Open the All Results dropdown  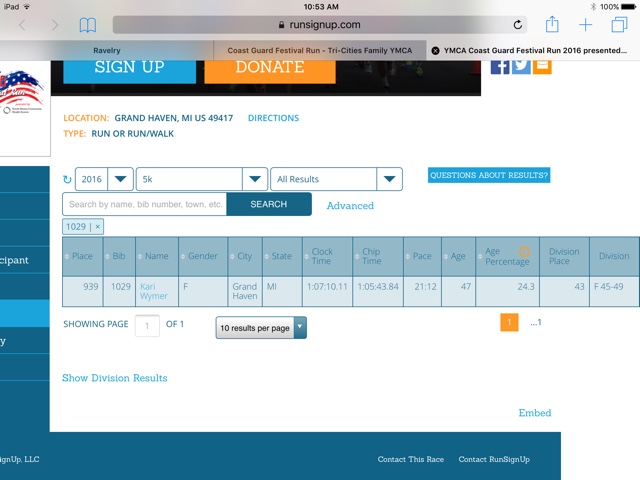(x=336, y=179)
